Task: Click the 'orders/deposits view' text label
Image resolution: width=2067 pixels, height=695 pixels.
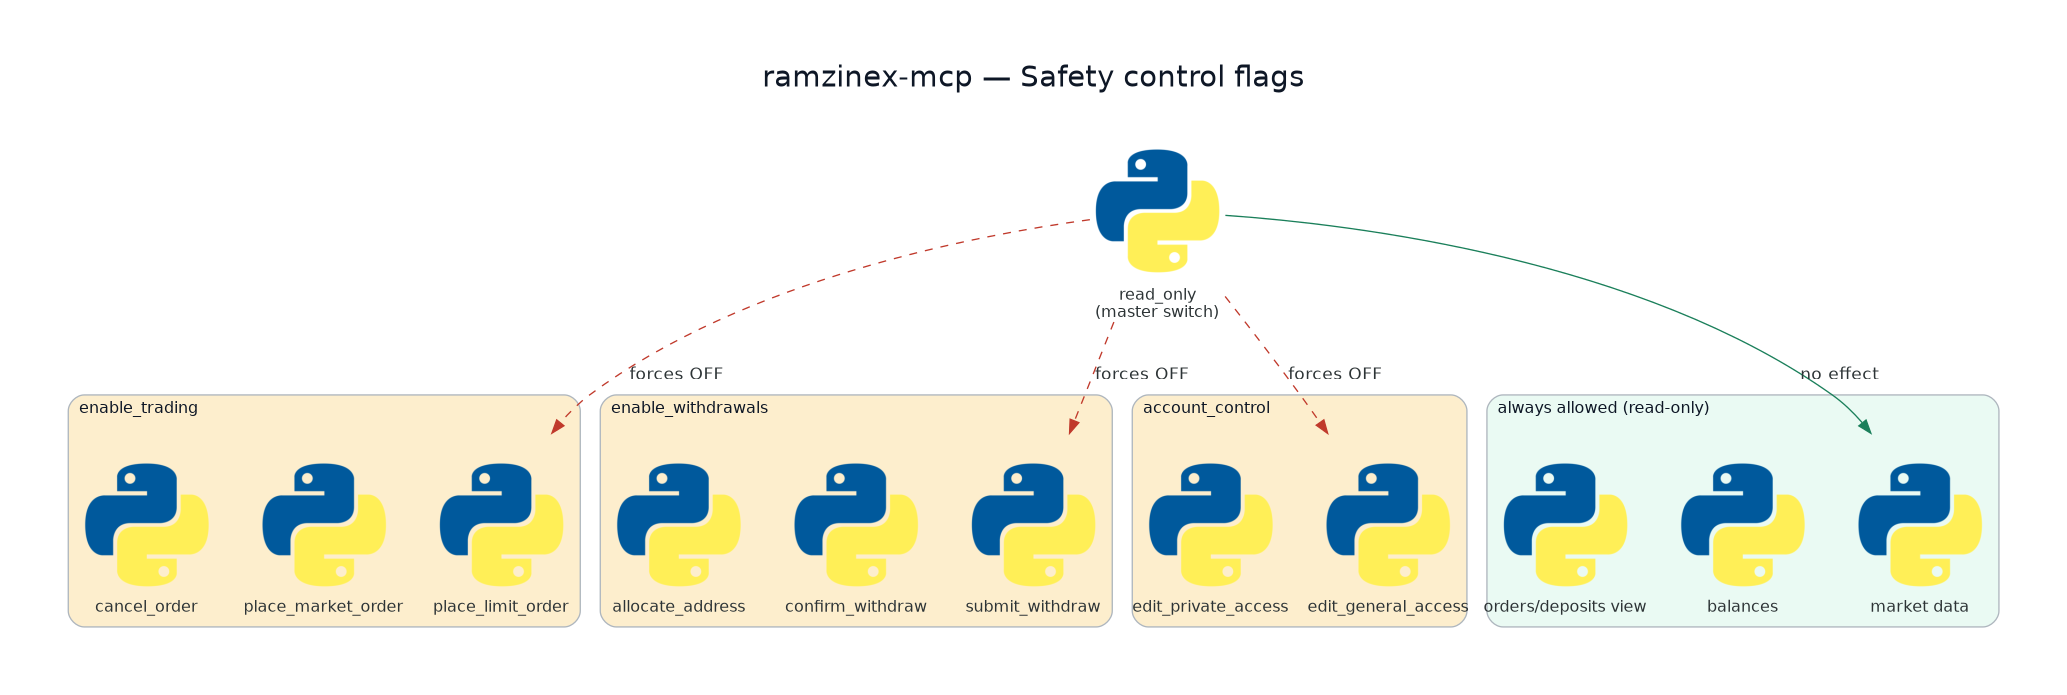Action: [x=1565, y=607]
